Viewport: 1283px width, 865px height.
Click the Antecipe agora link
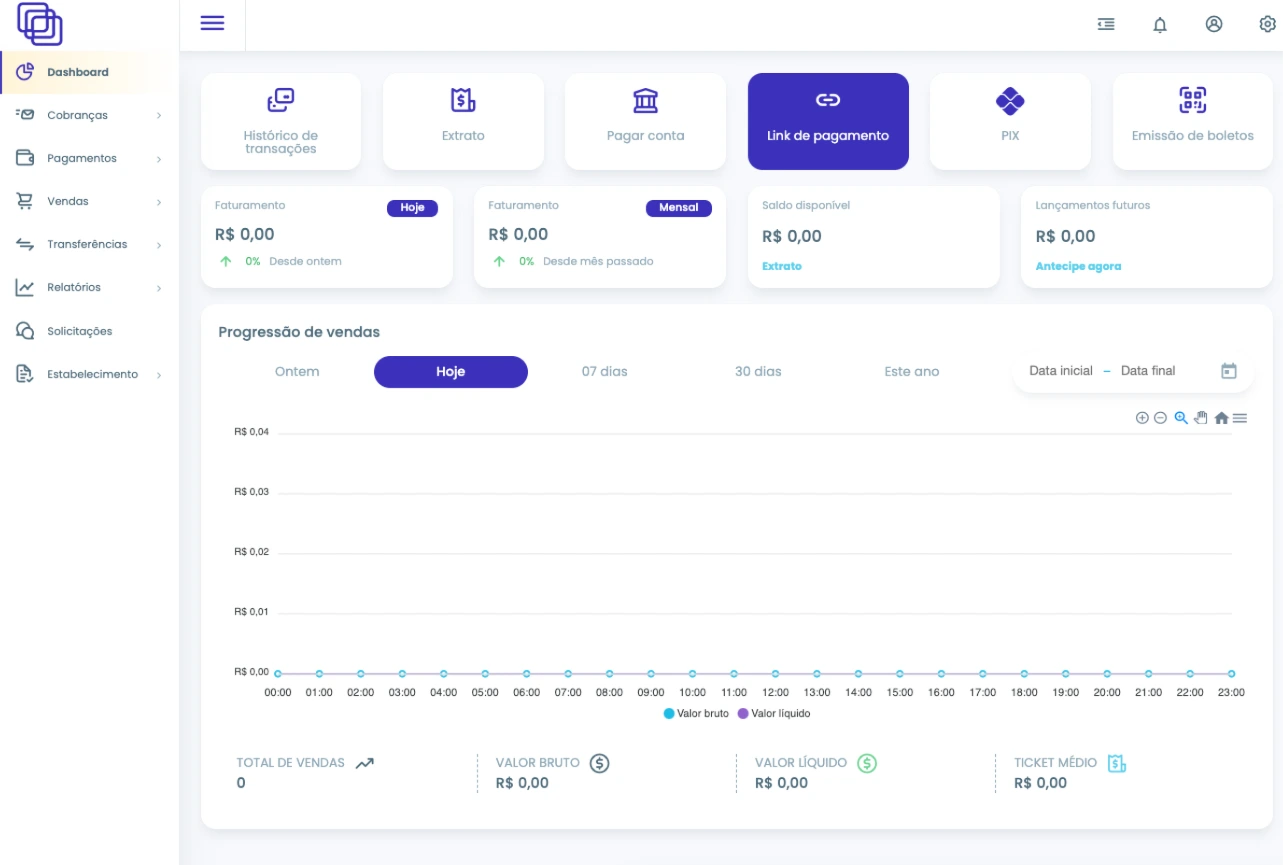(x=1078, y=267)
